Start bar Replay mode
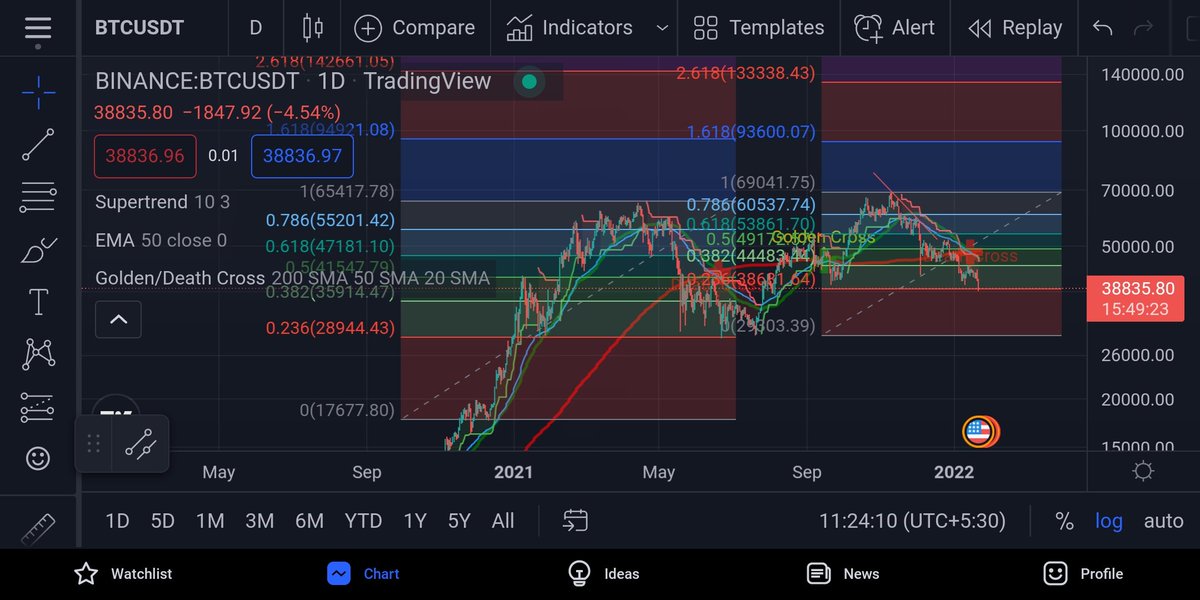This screenshot has height=600, width=1200. click(1015, 28)
